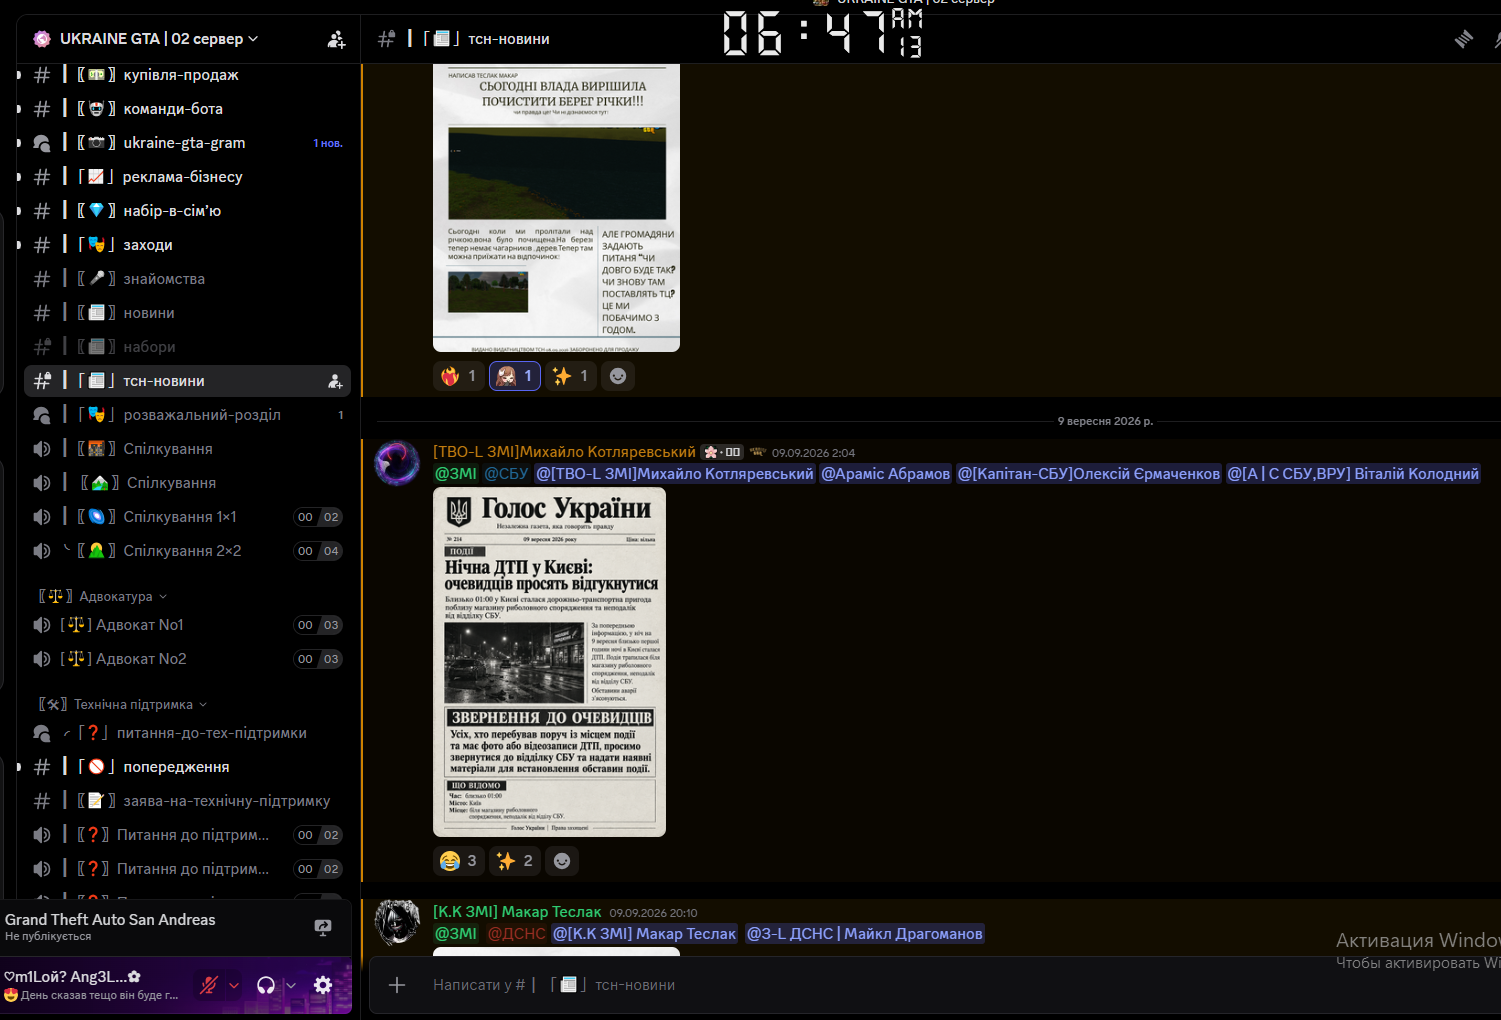Image resolution: width=1501 pixels, height=1020 pixels.
Task: Open user settings gear icon
Action: tap(323, 985)
